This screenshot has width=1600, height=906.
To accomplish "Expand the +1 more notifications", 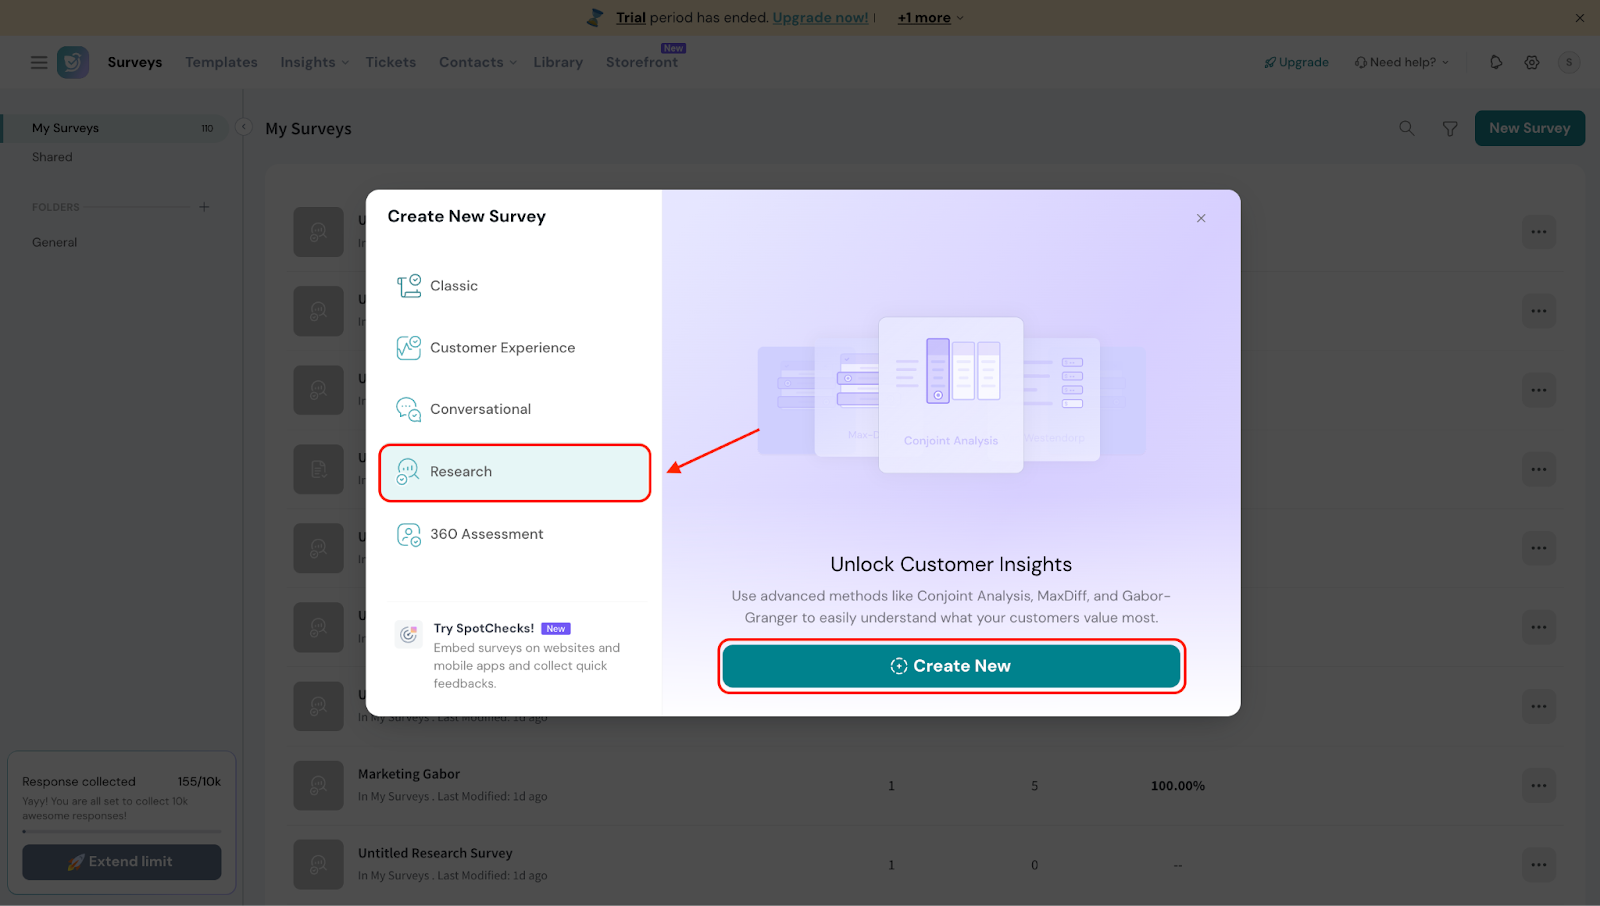I will (x=930, y=18).
